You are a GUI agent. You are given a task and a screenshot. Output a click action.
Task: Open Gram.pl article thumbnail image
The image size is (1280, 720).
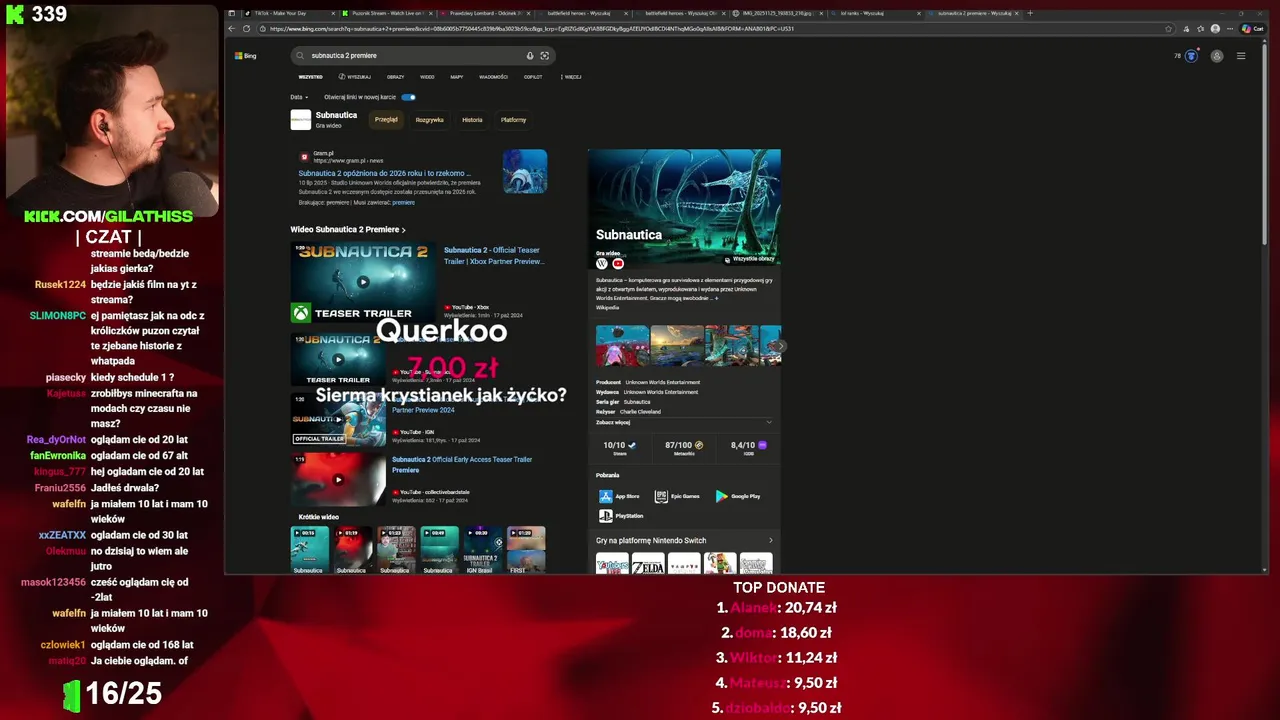(x=525, y=171)
